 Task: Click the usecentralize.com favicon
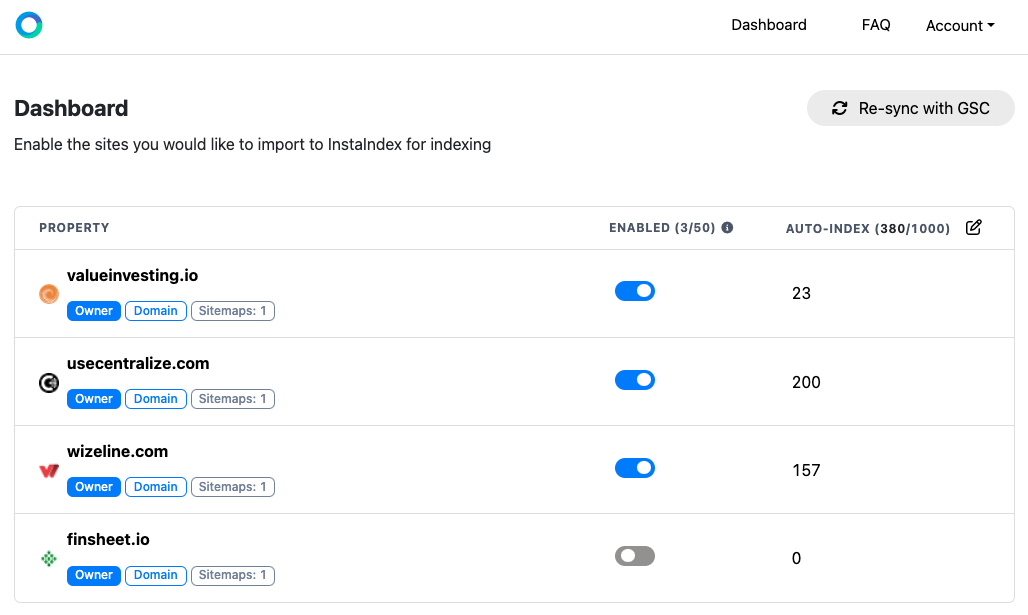pos(49,382)
